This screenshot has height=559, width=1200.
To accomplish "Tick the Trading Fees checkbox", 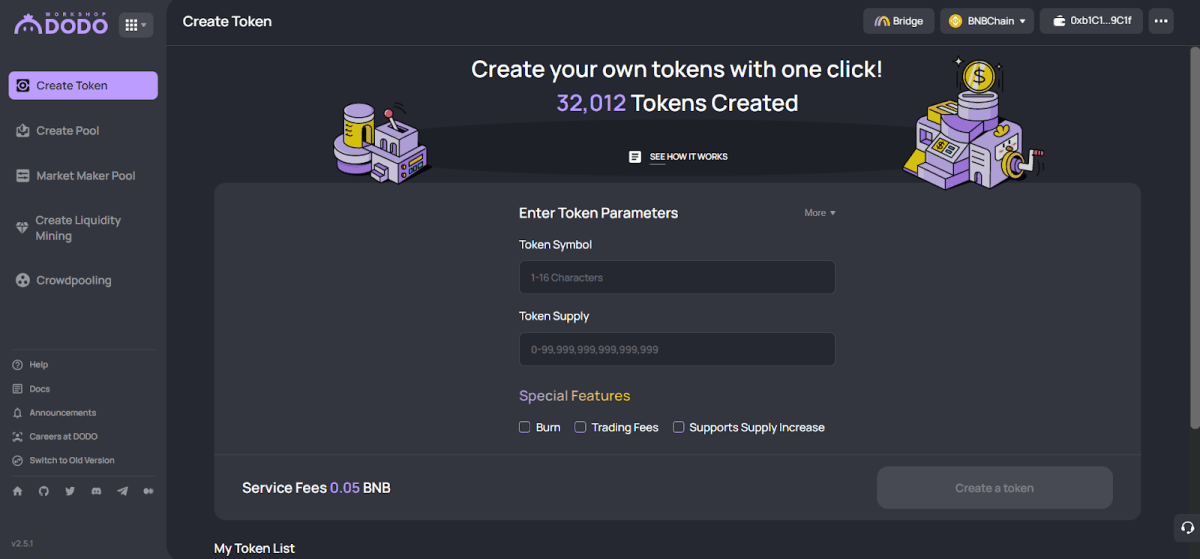I will (580, 427).
